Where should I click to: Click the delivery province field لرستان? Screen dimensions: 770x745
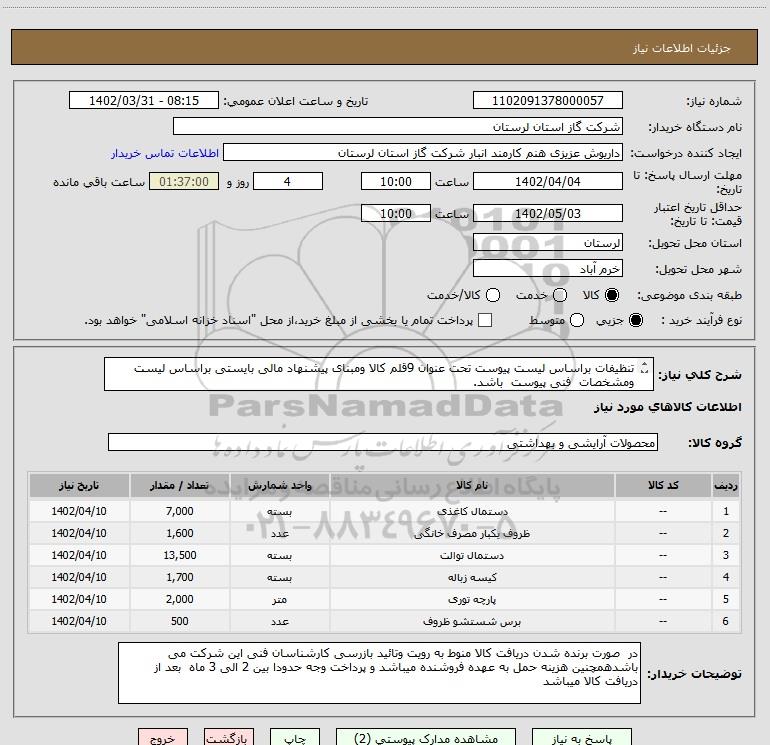coord(548,242)
